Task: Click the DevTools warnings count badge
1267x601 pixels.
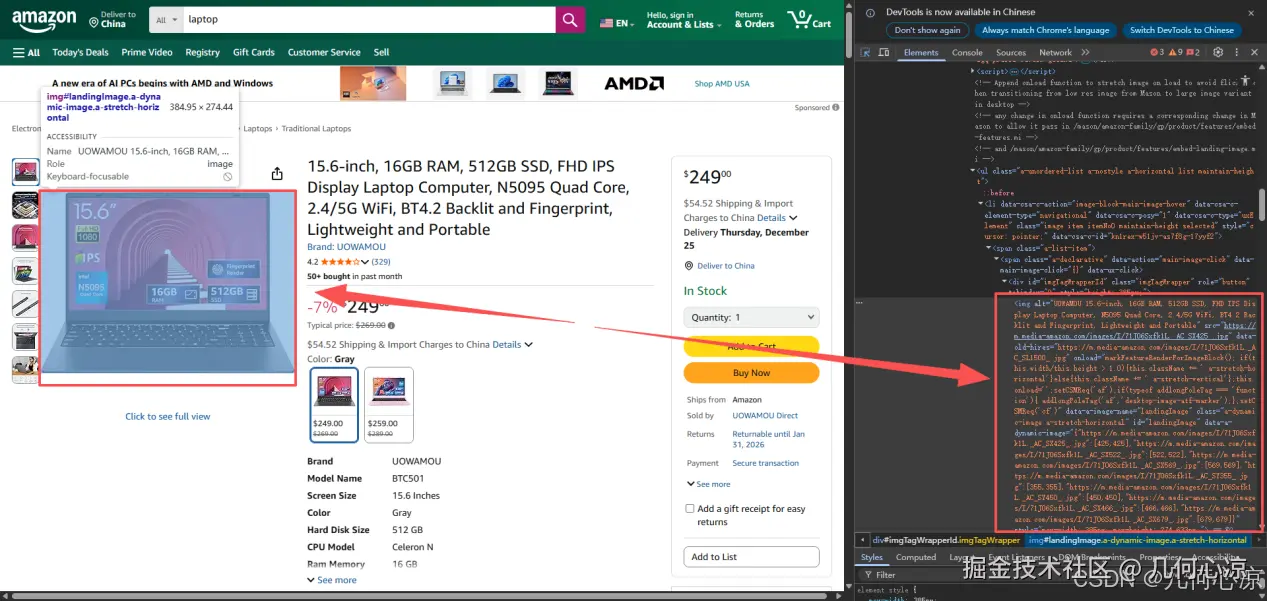Action: 1176,52
